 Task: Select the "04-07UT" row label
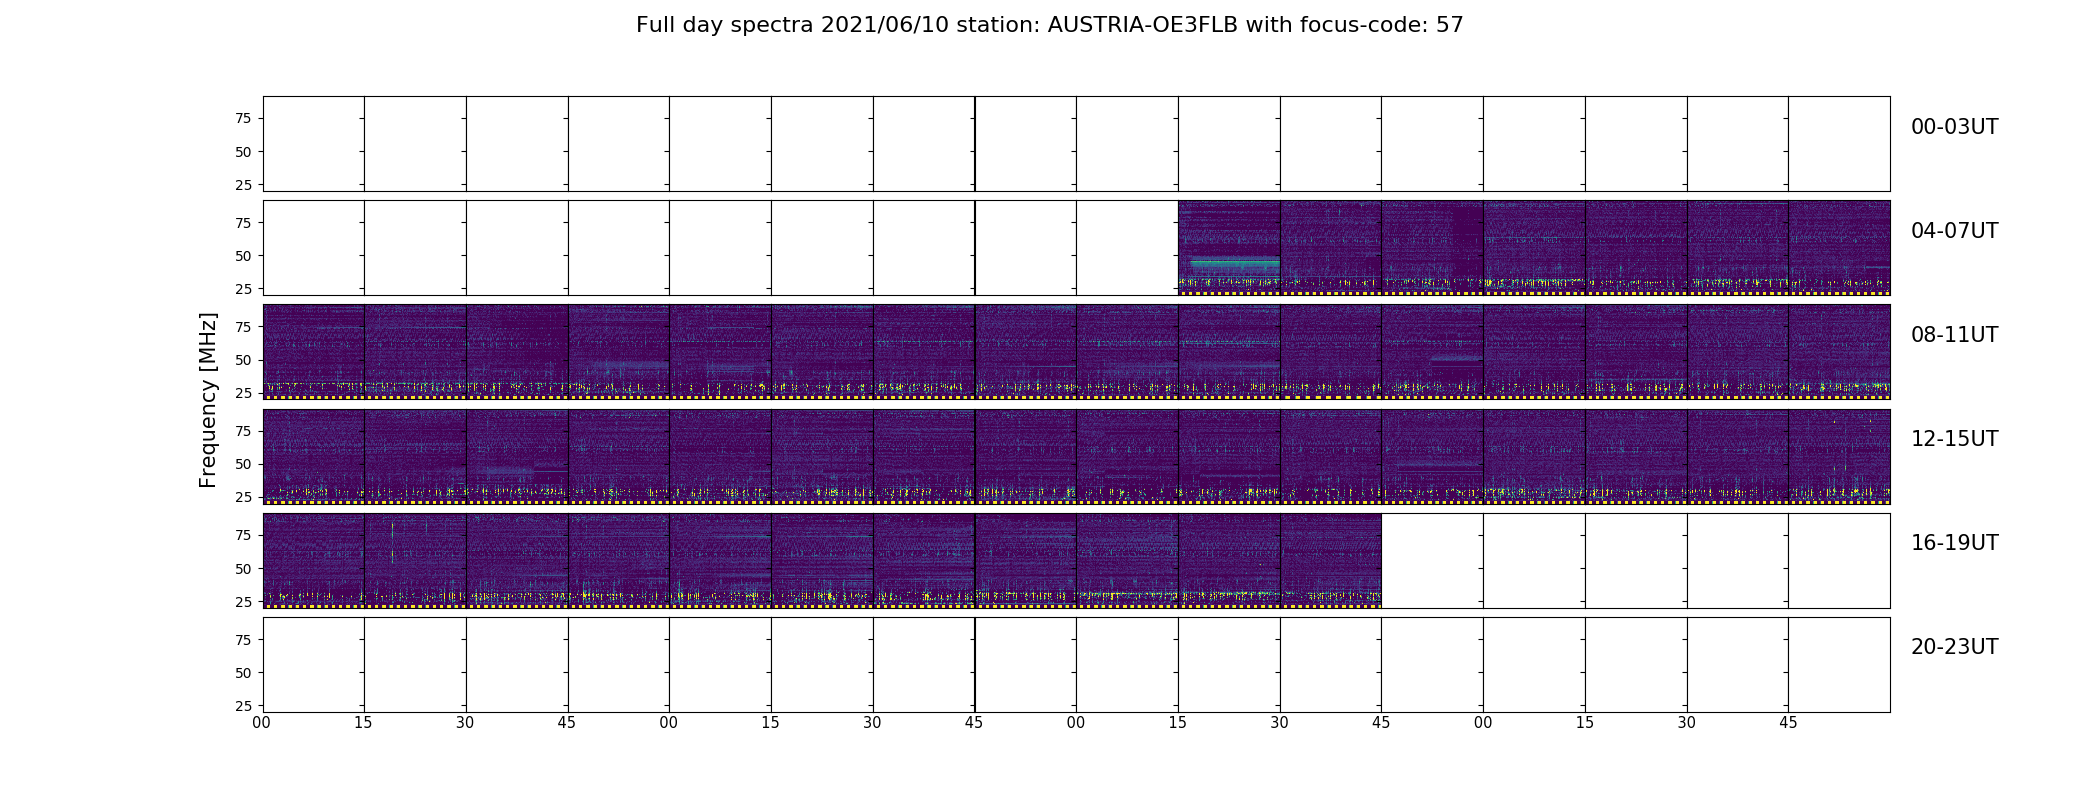[1954, 231]
